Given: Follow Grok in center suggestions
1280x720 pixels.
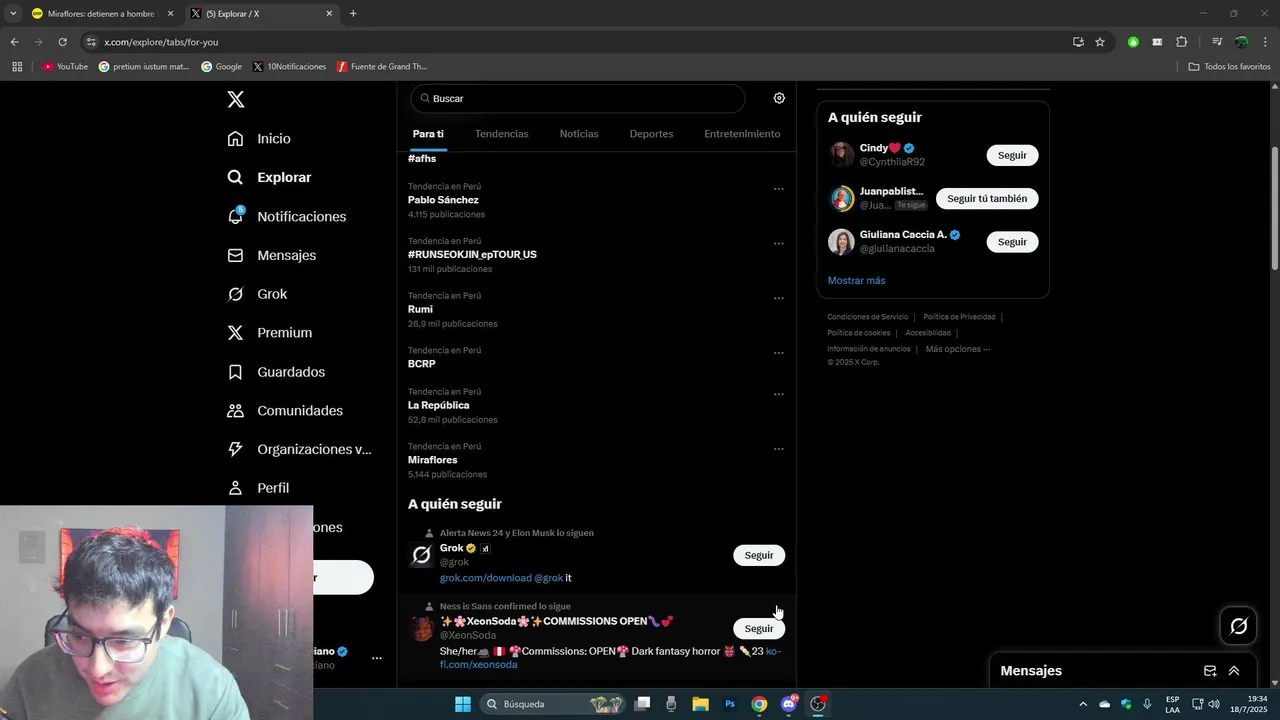Looking at the screenshot, I should [x=759, y=555].
